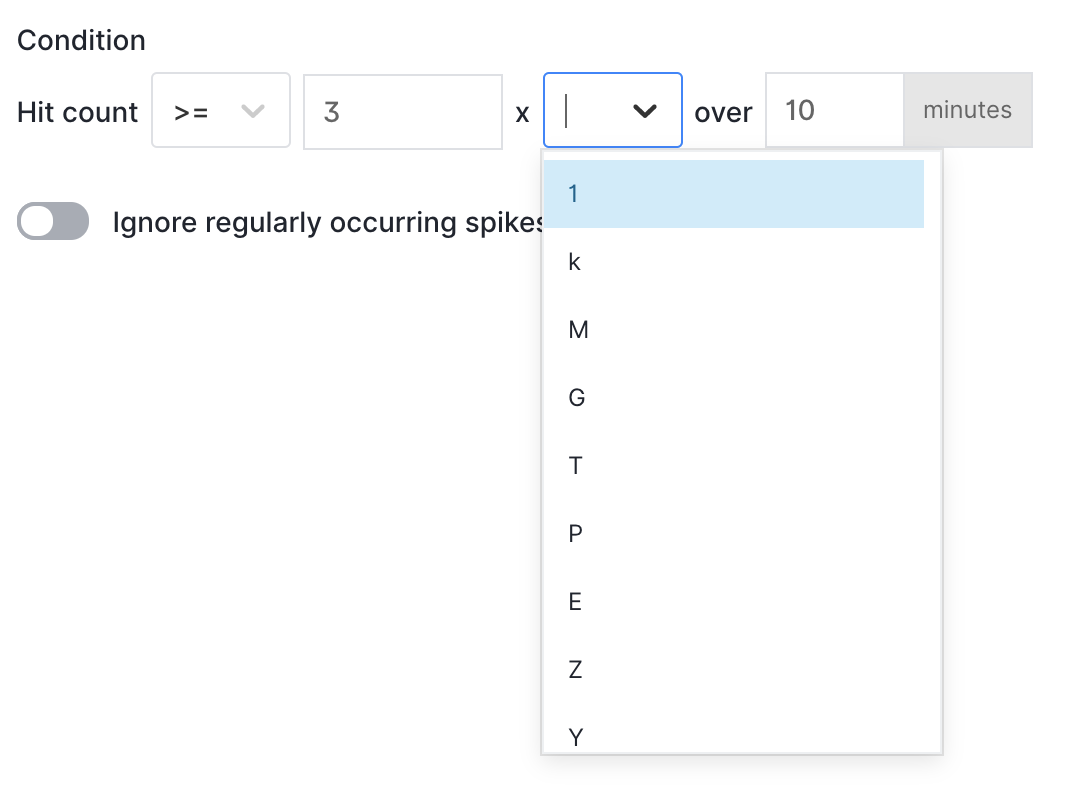Toggle Ignore regularly occurring spikes switch
The height and width of the screenshot is (788, 1092).
(53, 221)
